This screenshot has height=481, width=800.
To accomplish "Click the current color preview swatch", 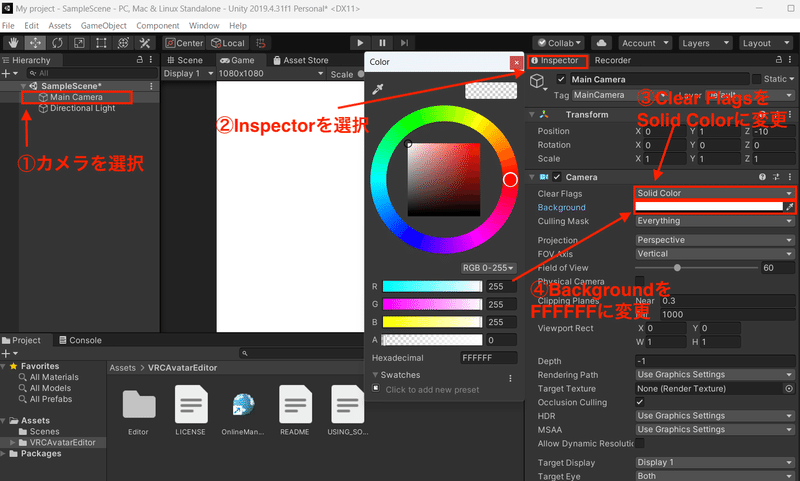I will click(x=491, y=91).
